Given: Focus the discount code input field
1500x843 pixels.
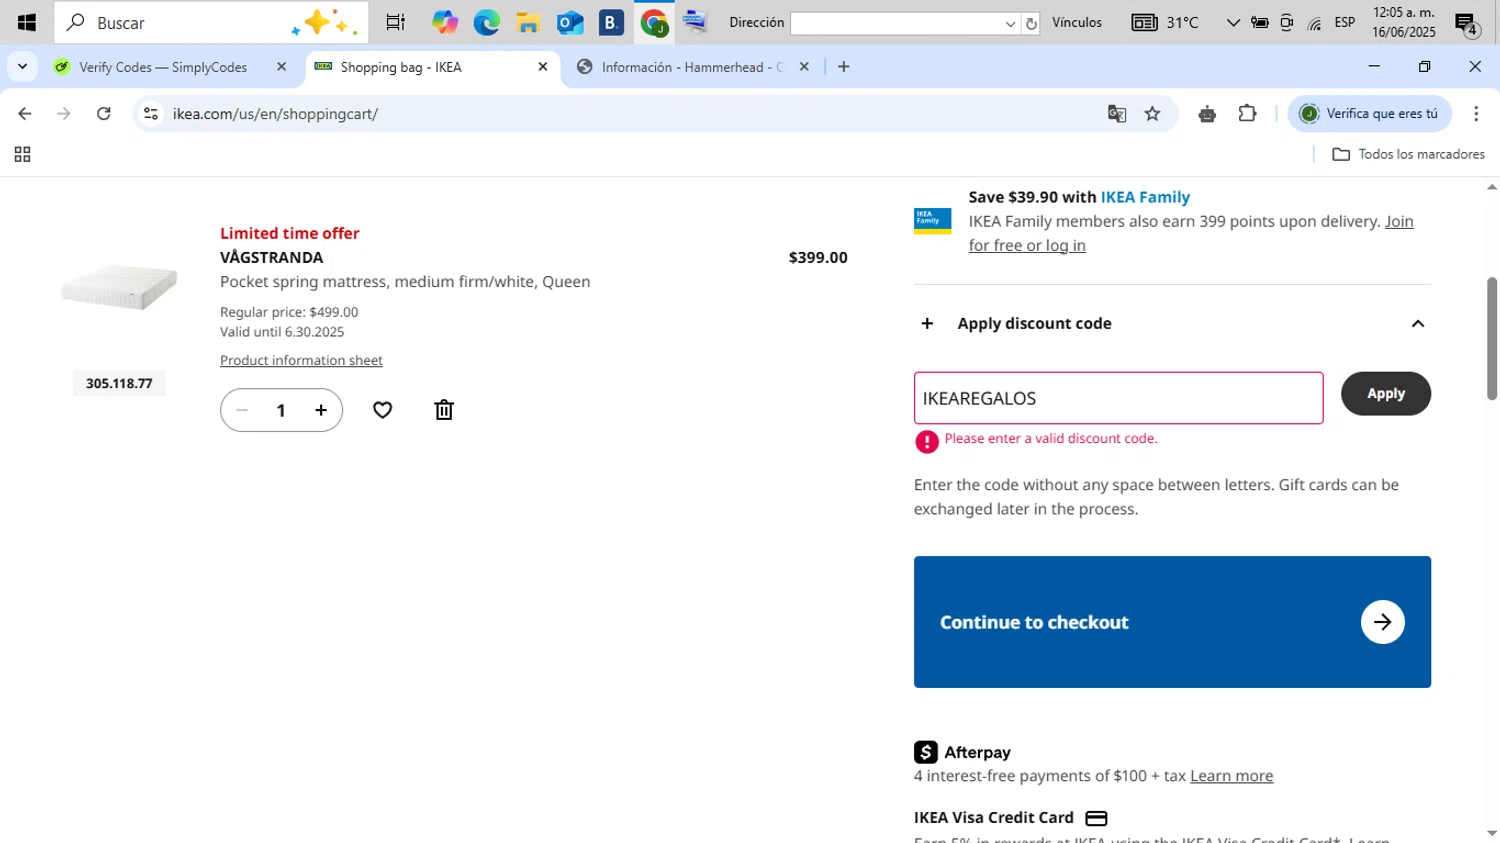Looking at the screenshot, I should tap(1118, 398).
